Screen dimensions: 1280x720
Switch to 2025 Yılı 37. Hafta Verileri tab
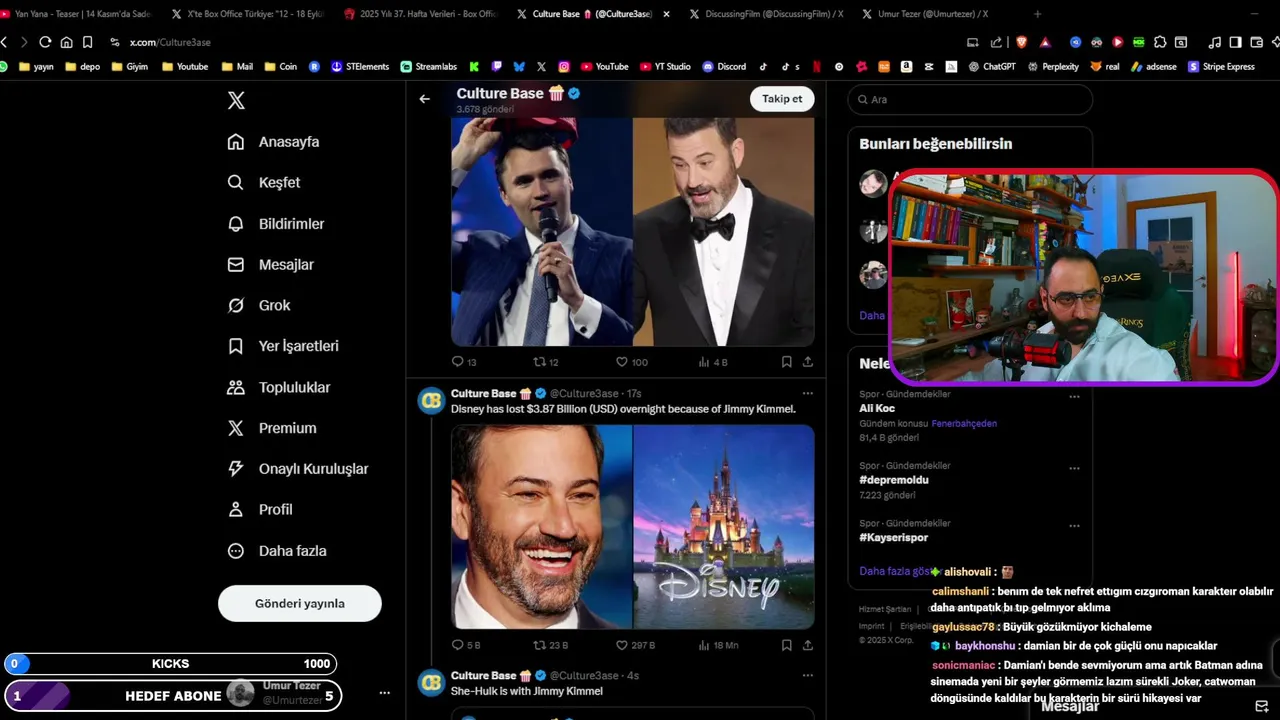coord(419,14)
